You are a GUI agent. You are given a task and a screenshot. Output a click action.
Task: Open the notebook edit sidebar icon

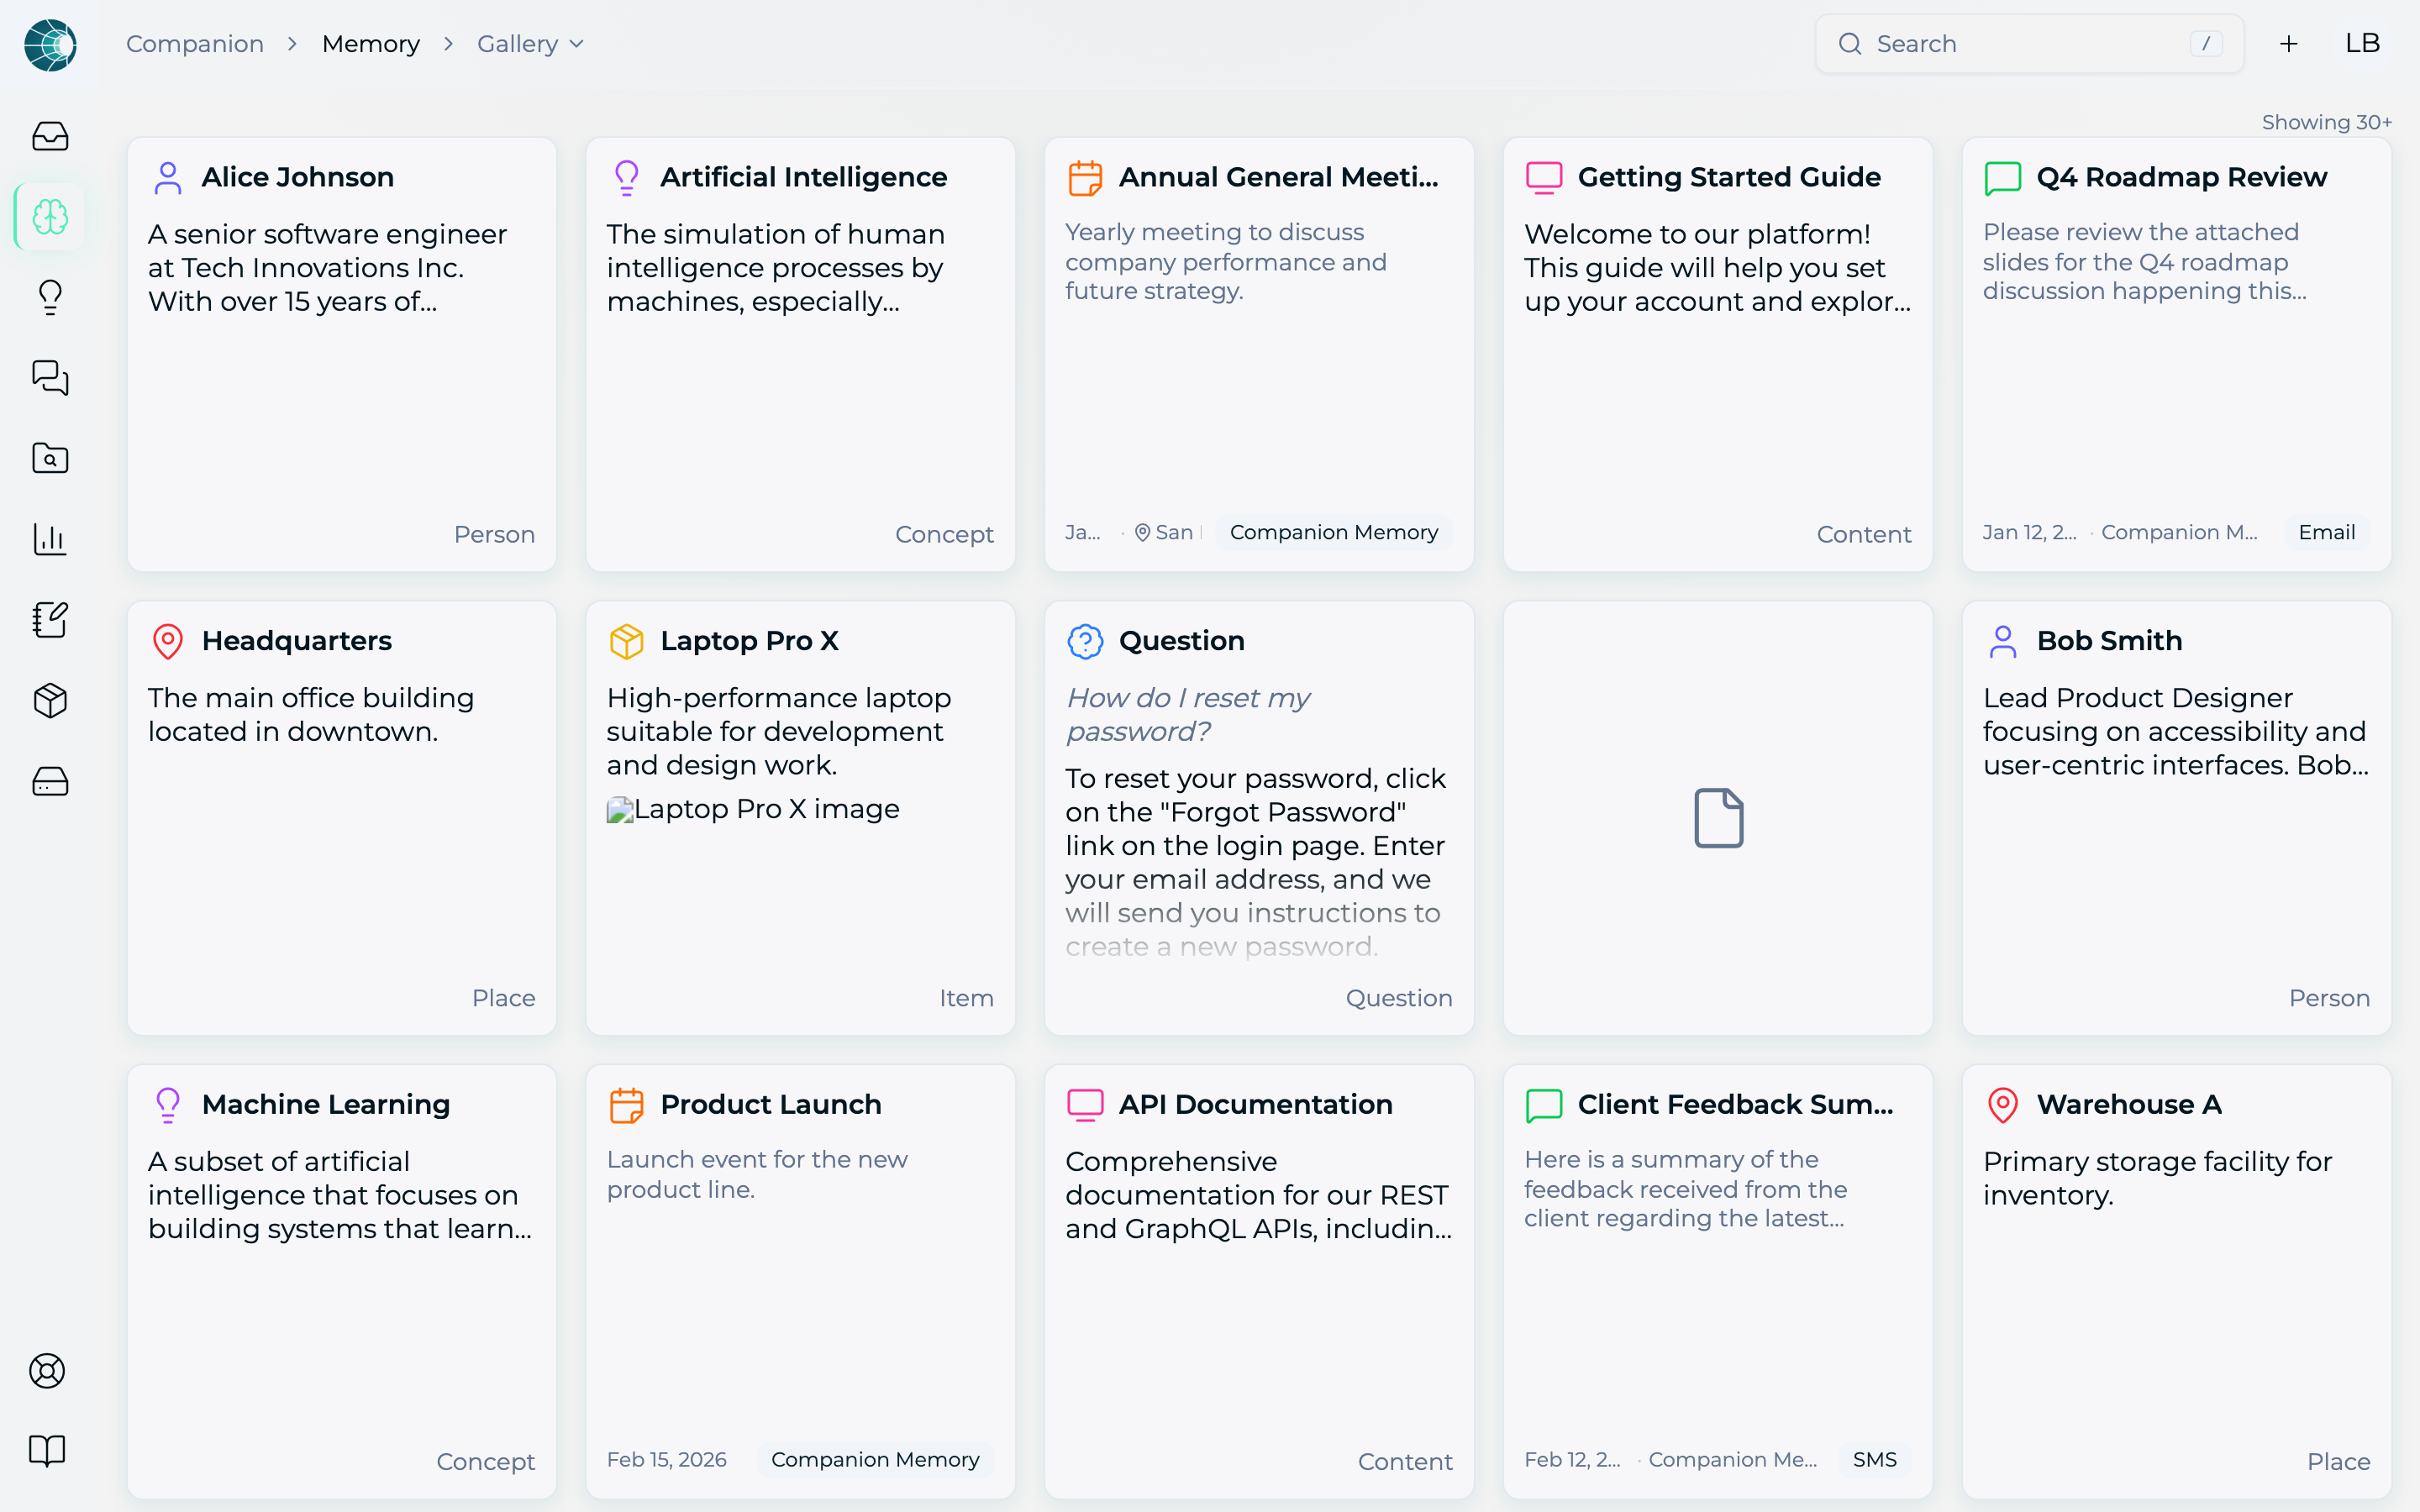point(50,620)
